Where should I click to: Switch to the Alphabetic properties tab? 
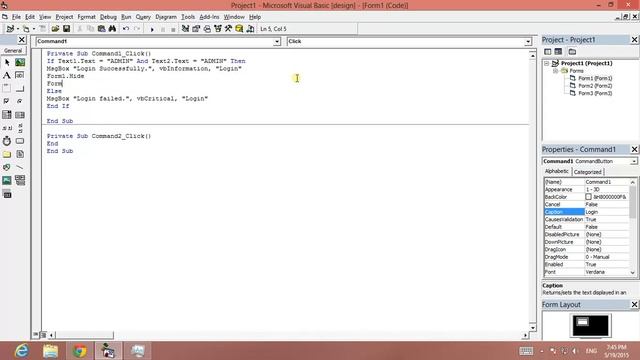557,171
